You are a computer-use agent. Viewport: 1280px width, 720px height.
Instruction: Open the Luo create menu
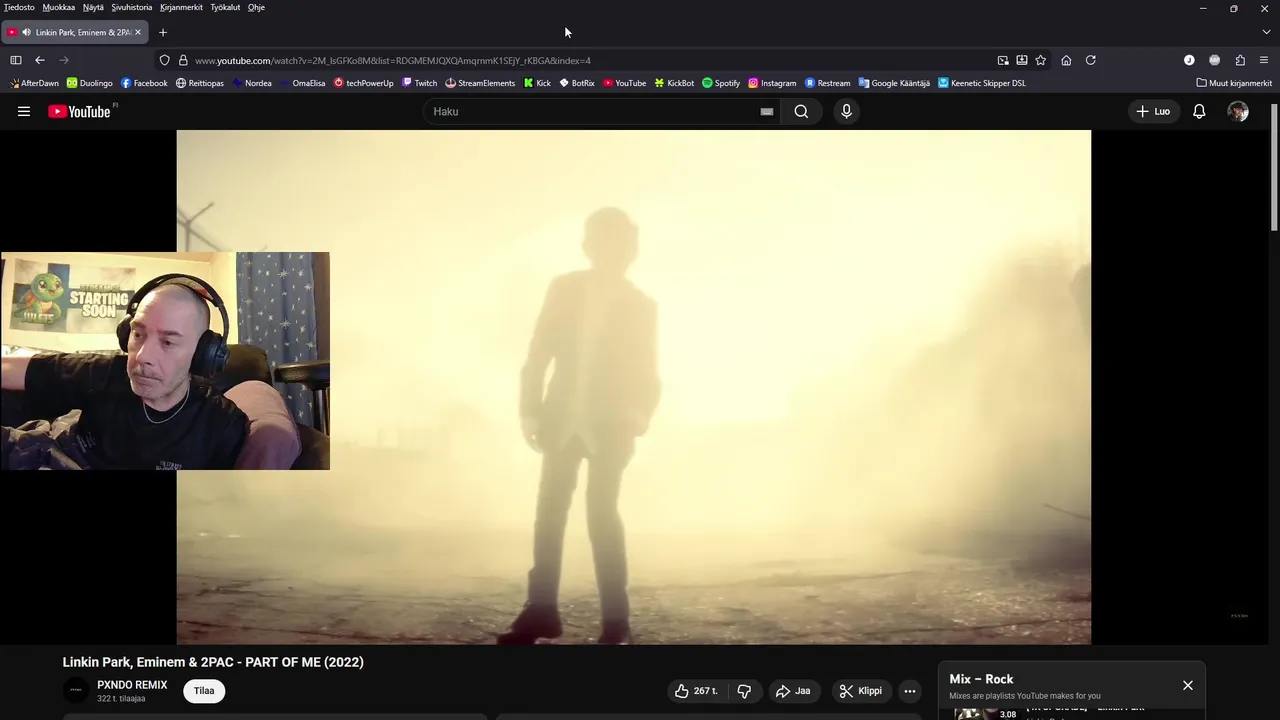coord(1153,111)
